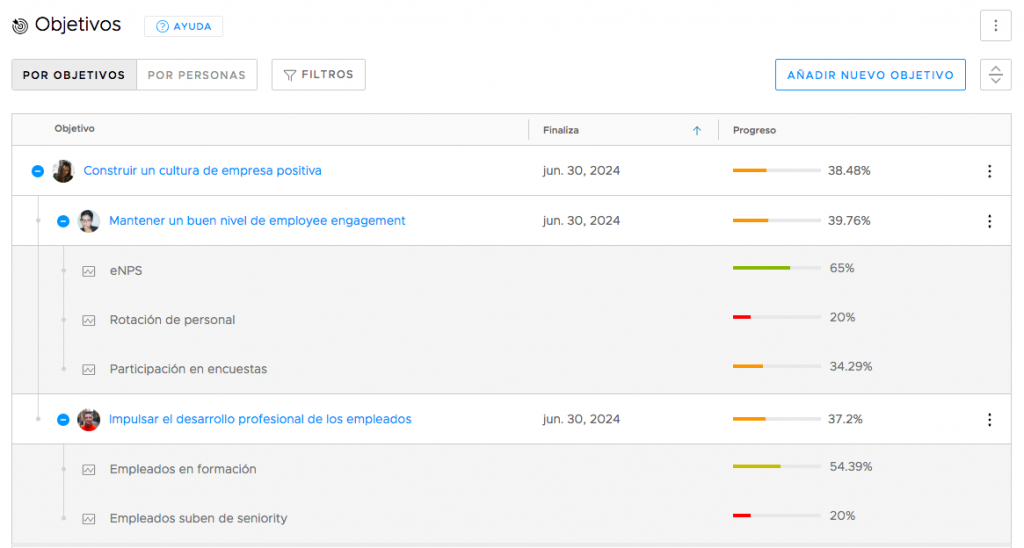Image resolution: width=1024 pixels, height=548 pixels.
Task: Click the jun. 30, 2024 date on Construir row
Action: tap(581, 170)
